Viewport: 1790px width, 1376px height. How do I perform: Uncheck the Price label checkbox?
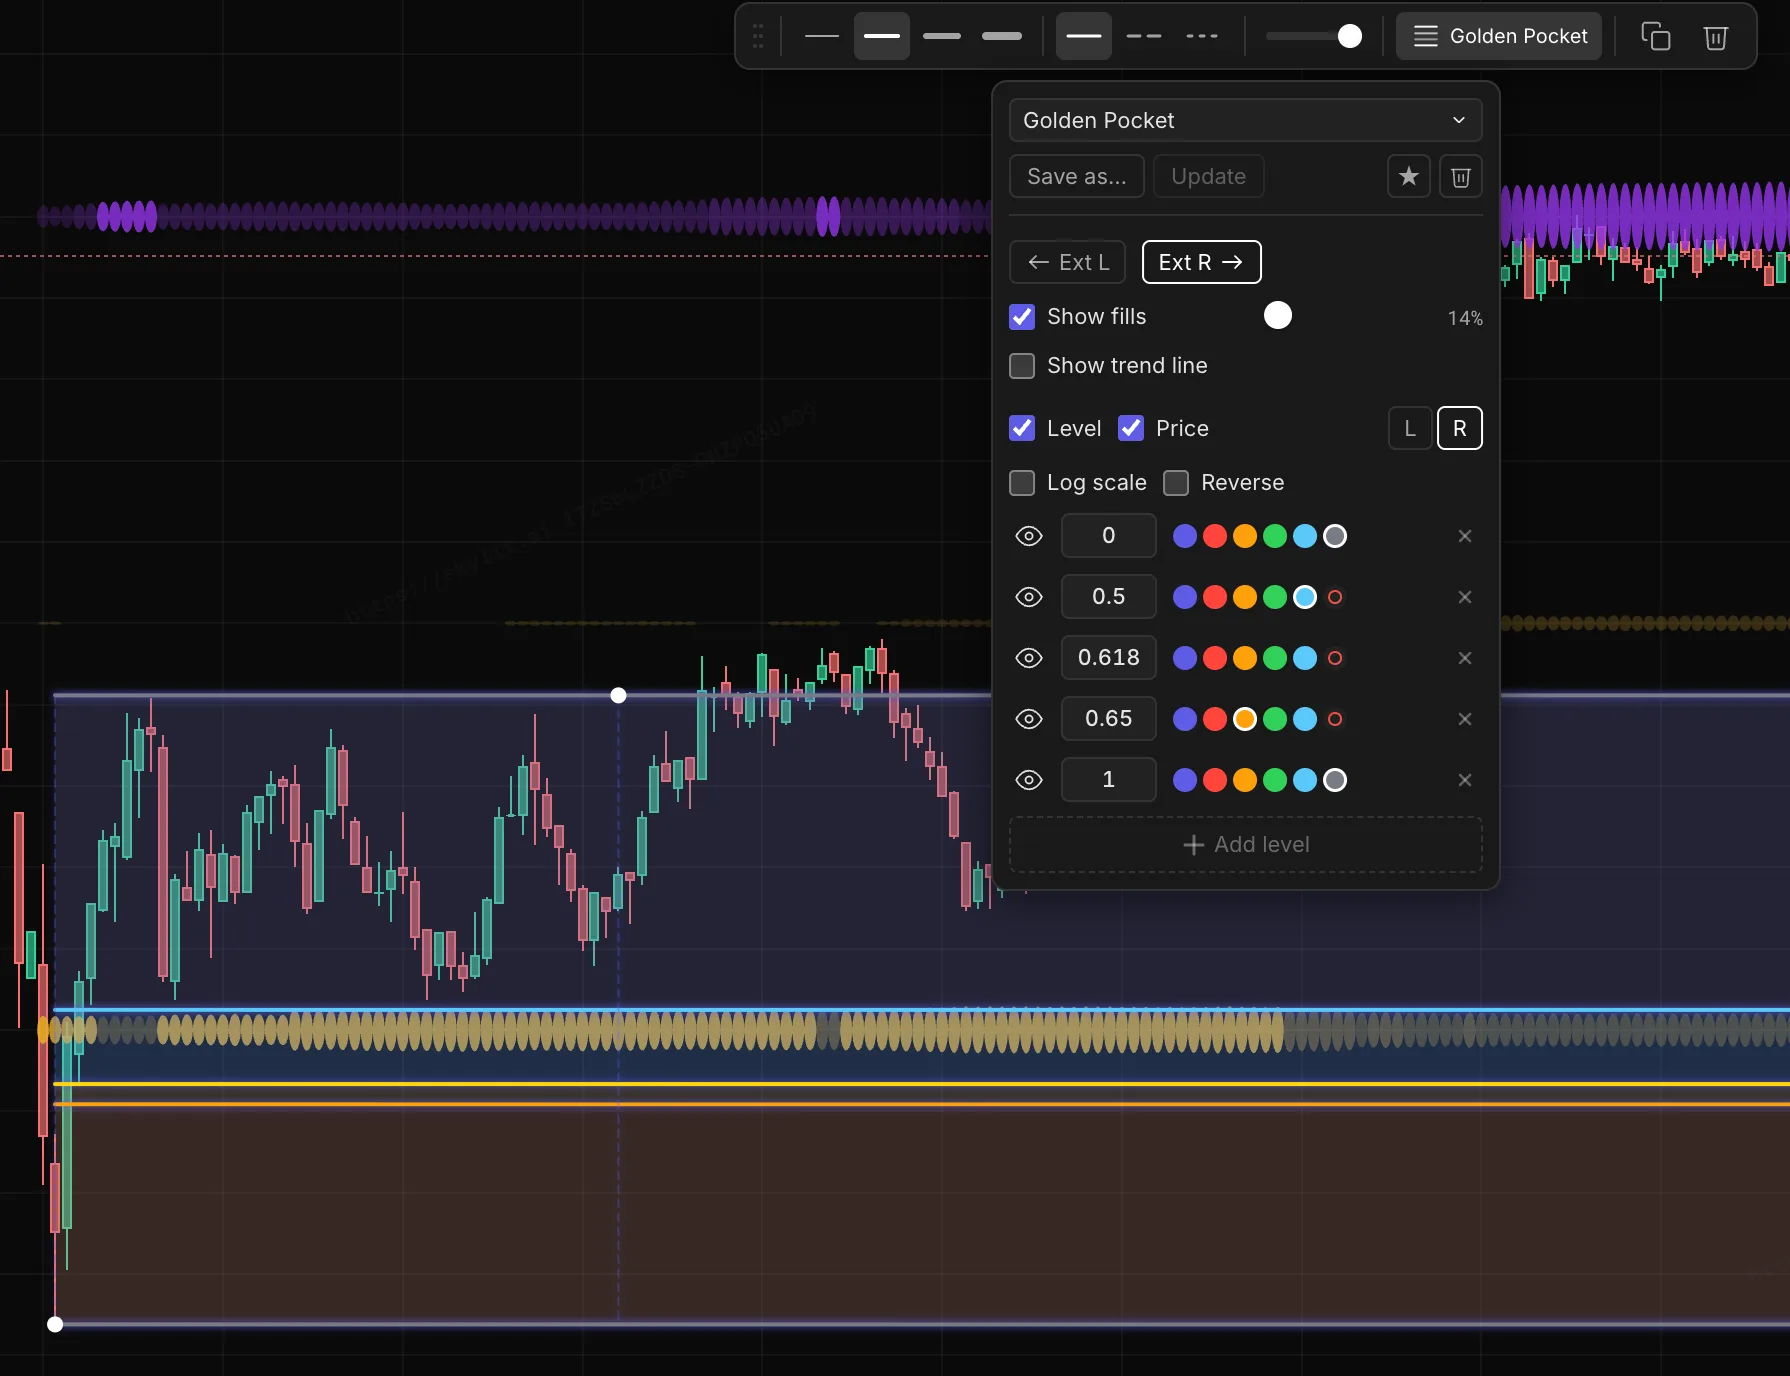1131,428
